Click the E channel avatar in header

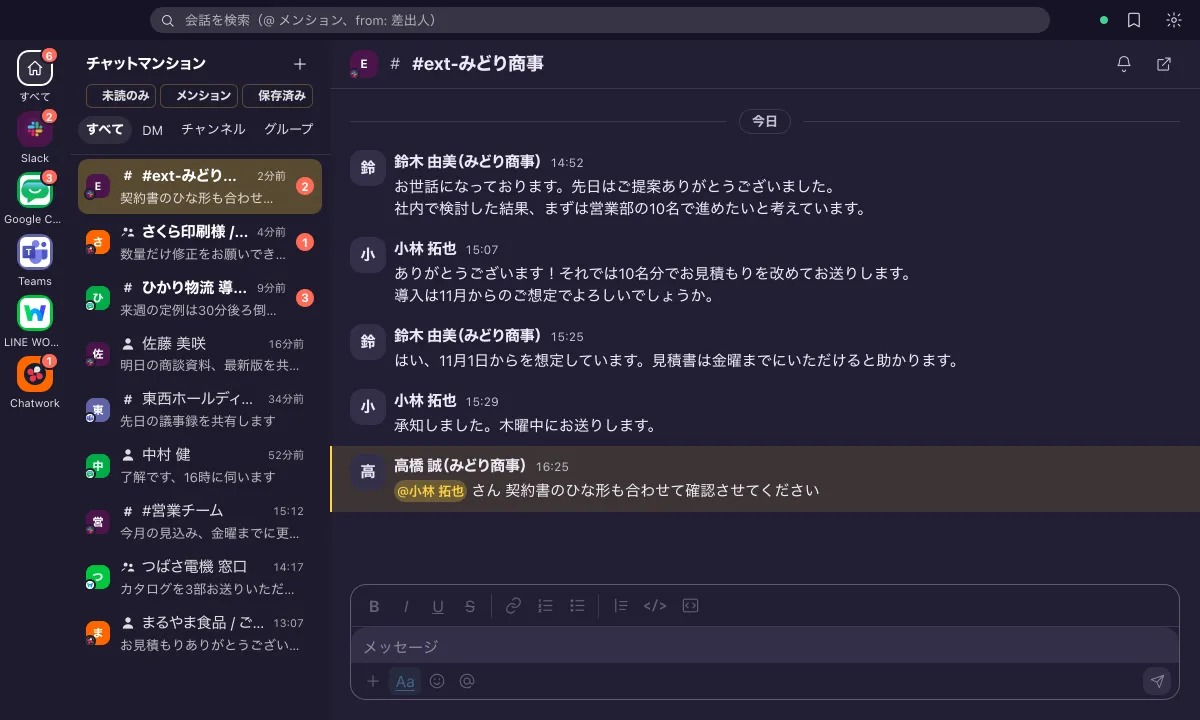[x=363, y=64]
